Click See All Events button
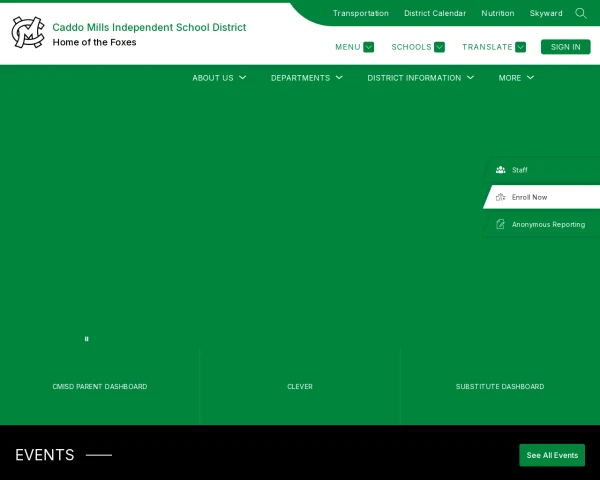Screen dimensions: 600x480 552,455
